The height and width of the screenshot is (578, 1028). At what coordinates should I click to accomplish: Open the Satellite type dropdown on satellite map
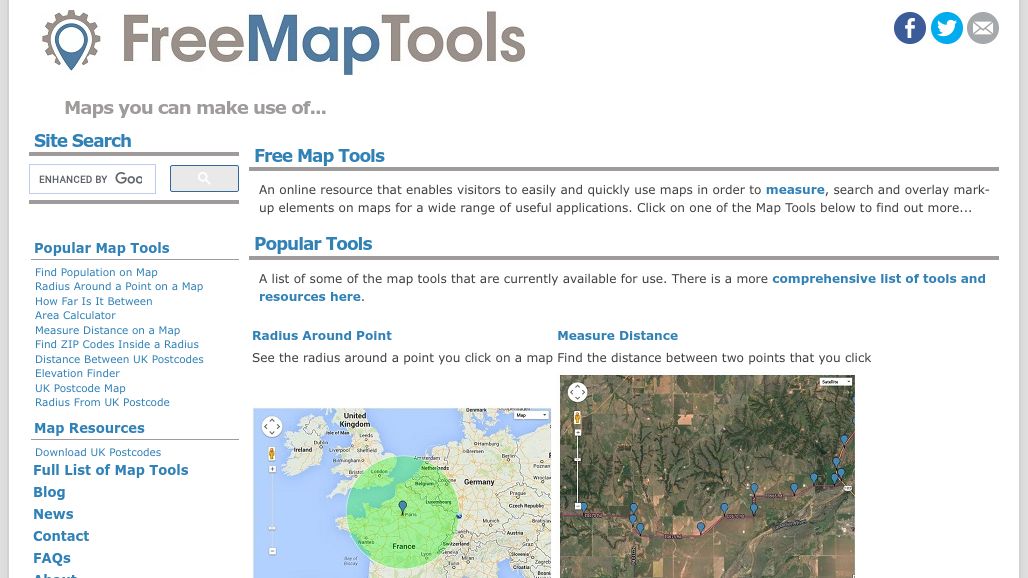pyautogui.click(x=836, y=381)
